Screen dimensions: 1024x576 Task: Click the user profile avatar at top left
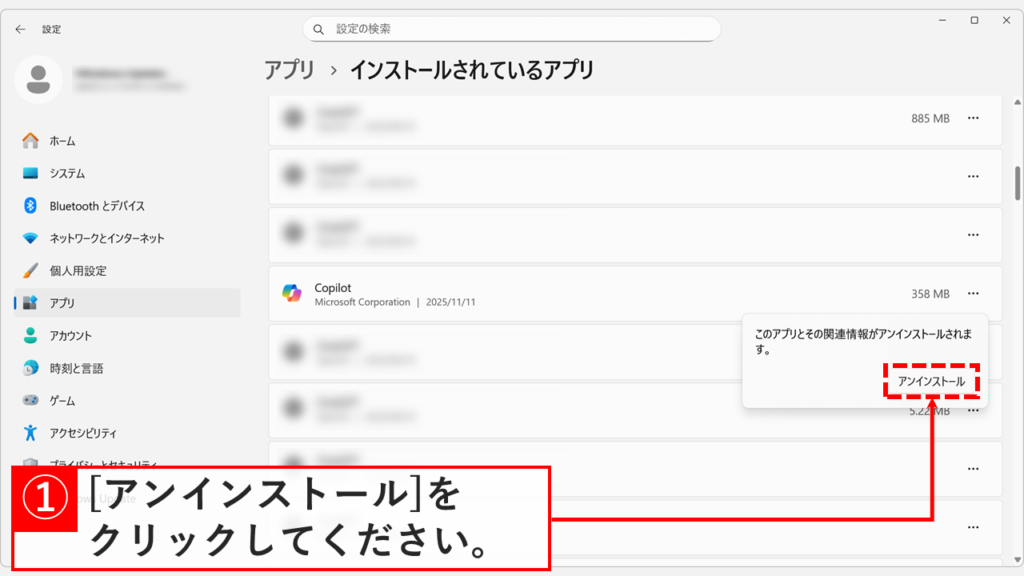(x=38, y=78)
